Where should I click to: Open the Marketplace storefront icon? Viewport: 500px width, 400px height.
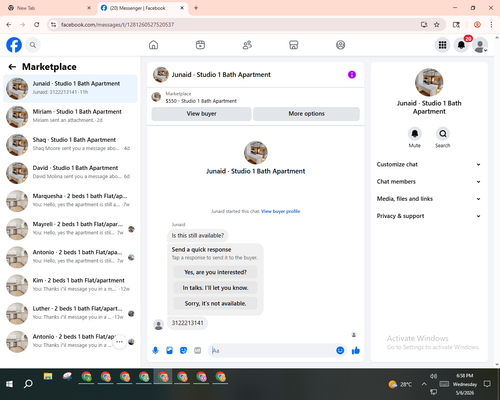[x=294, y=45]
